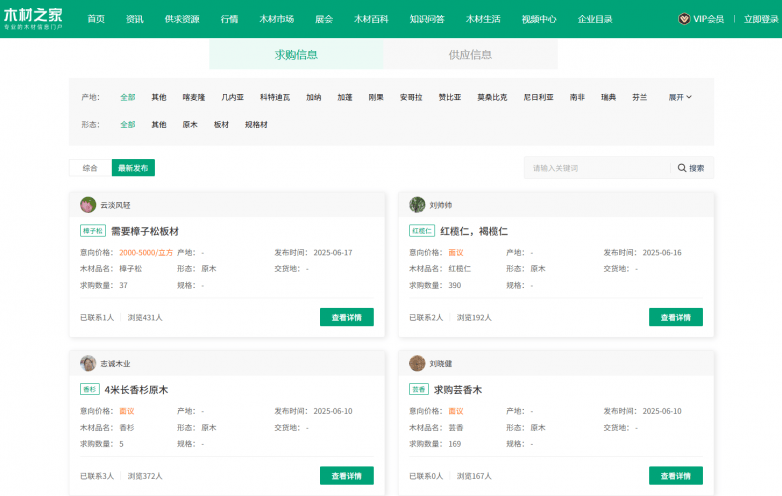The width and height of the screenshot is (782, 496).
Task: Click the 立即登录 link
Action: tap(761, 19)
